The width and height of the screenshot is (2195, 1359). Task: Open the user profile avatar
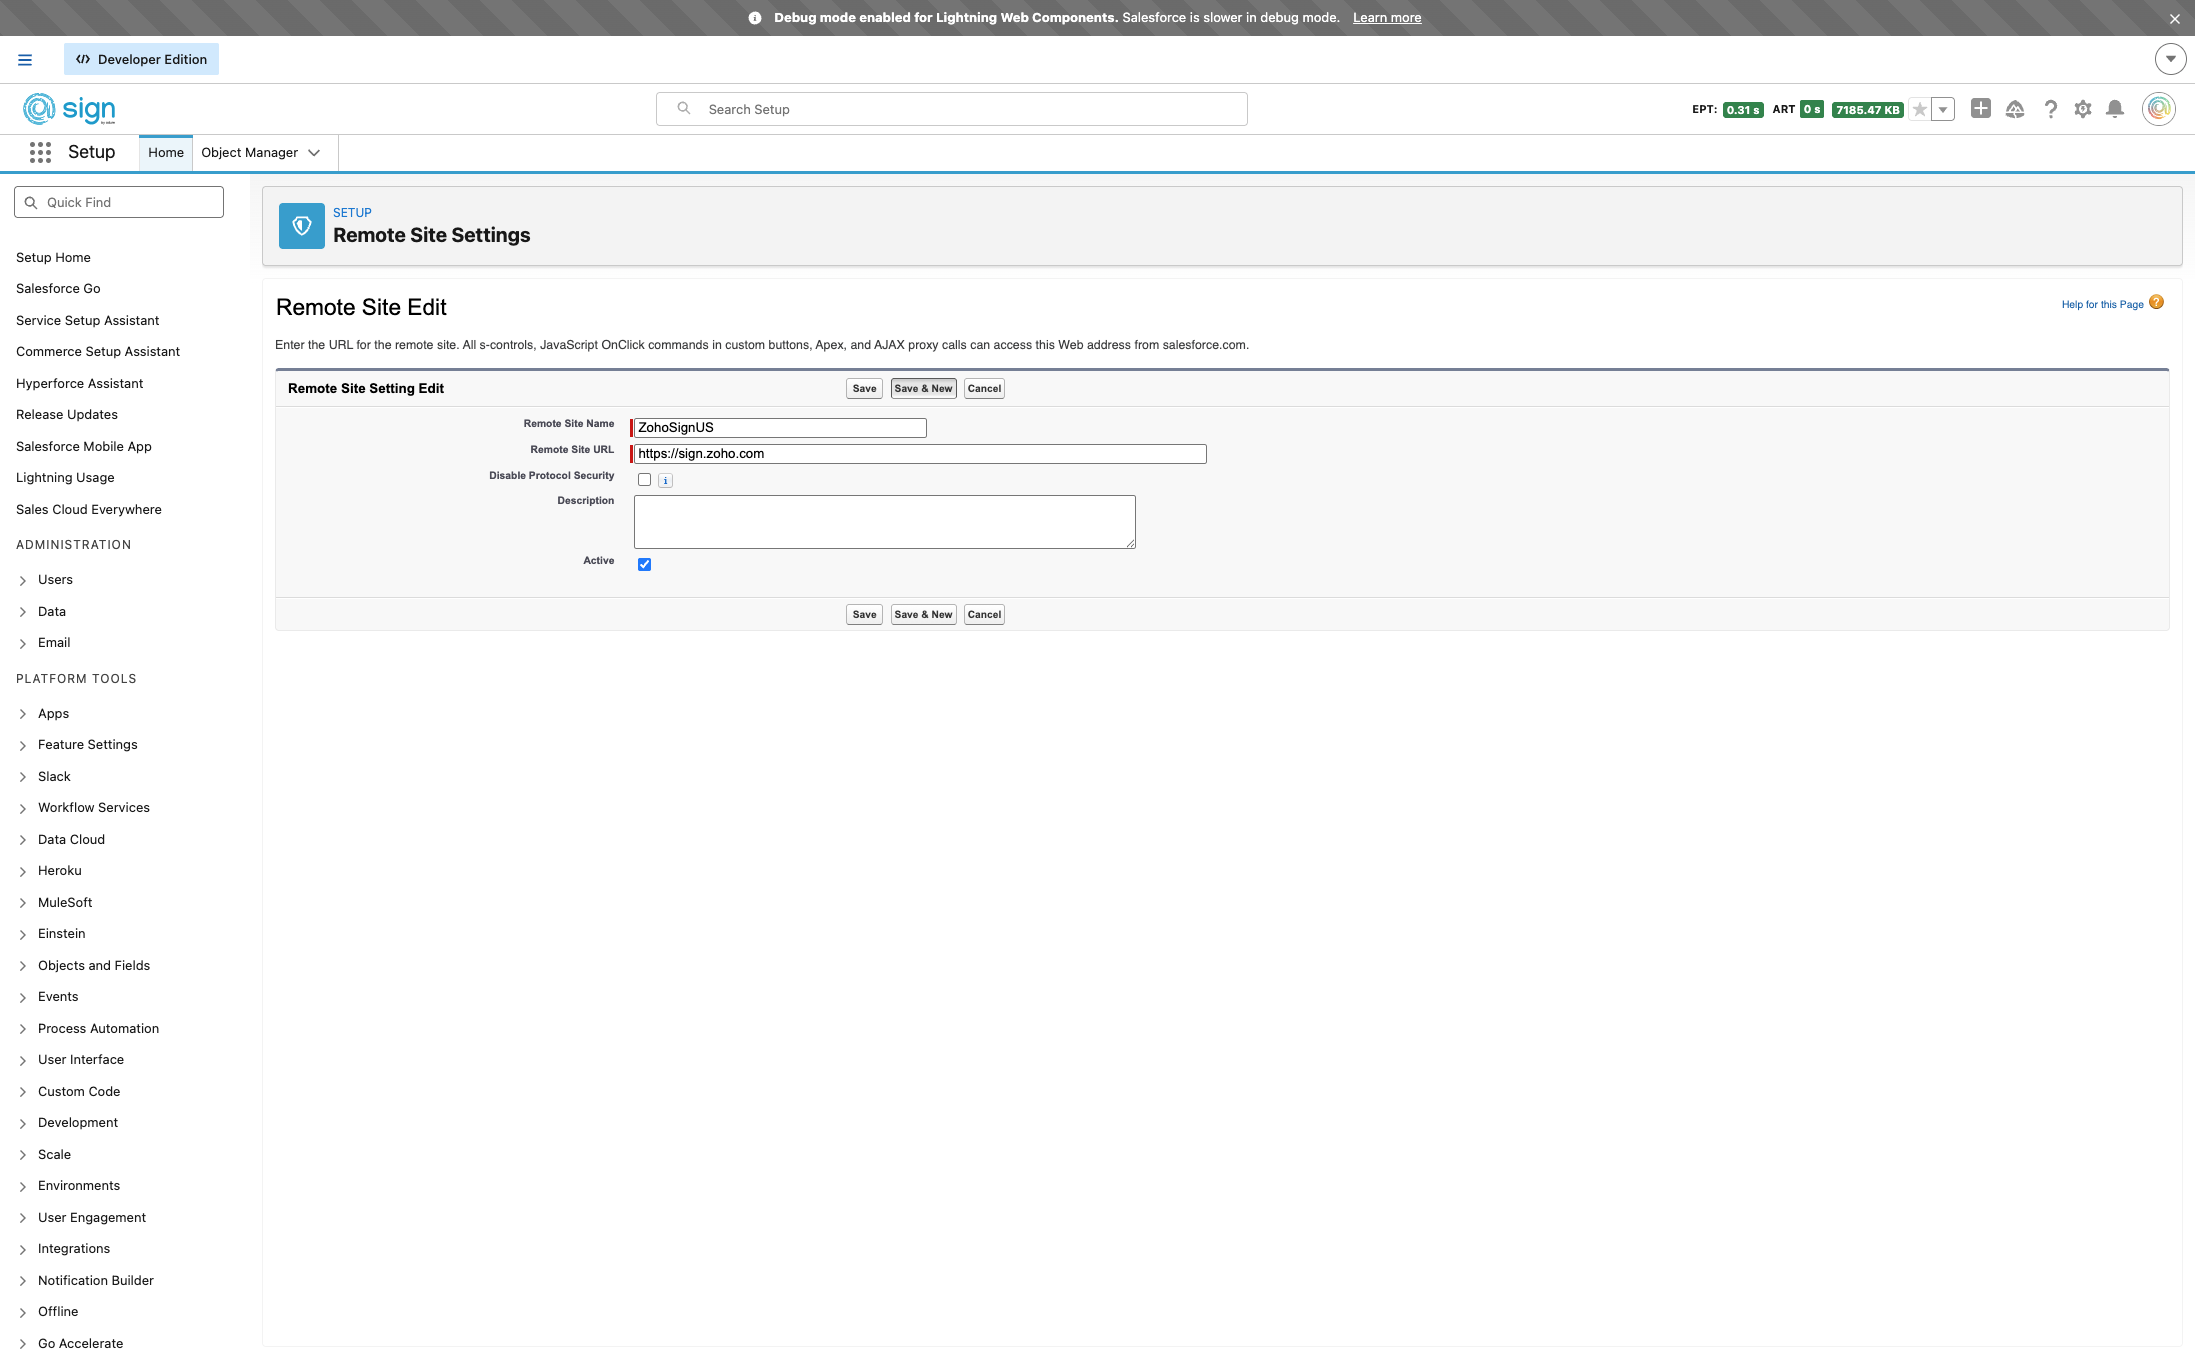point(2158,108)
